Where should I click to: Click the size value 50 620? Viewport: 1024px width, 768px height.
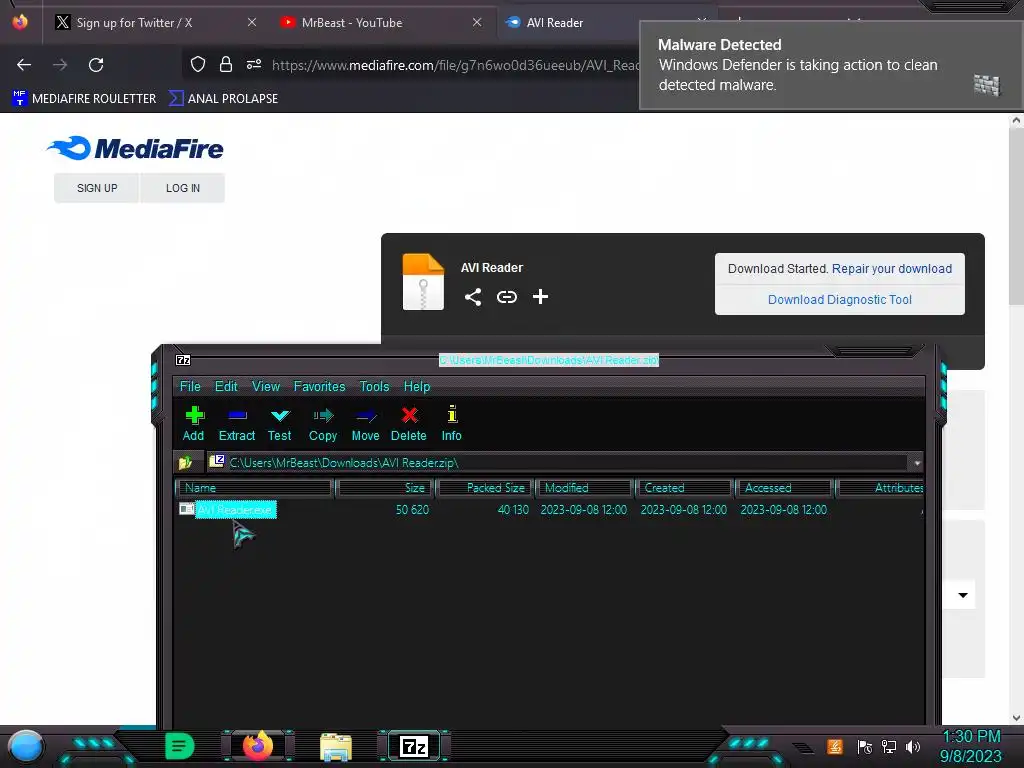tap(412, 510)
